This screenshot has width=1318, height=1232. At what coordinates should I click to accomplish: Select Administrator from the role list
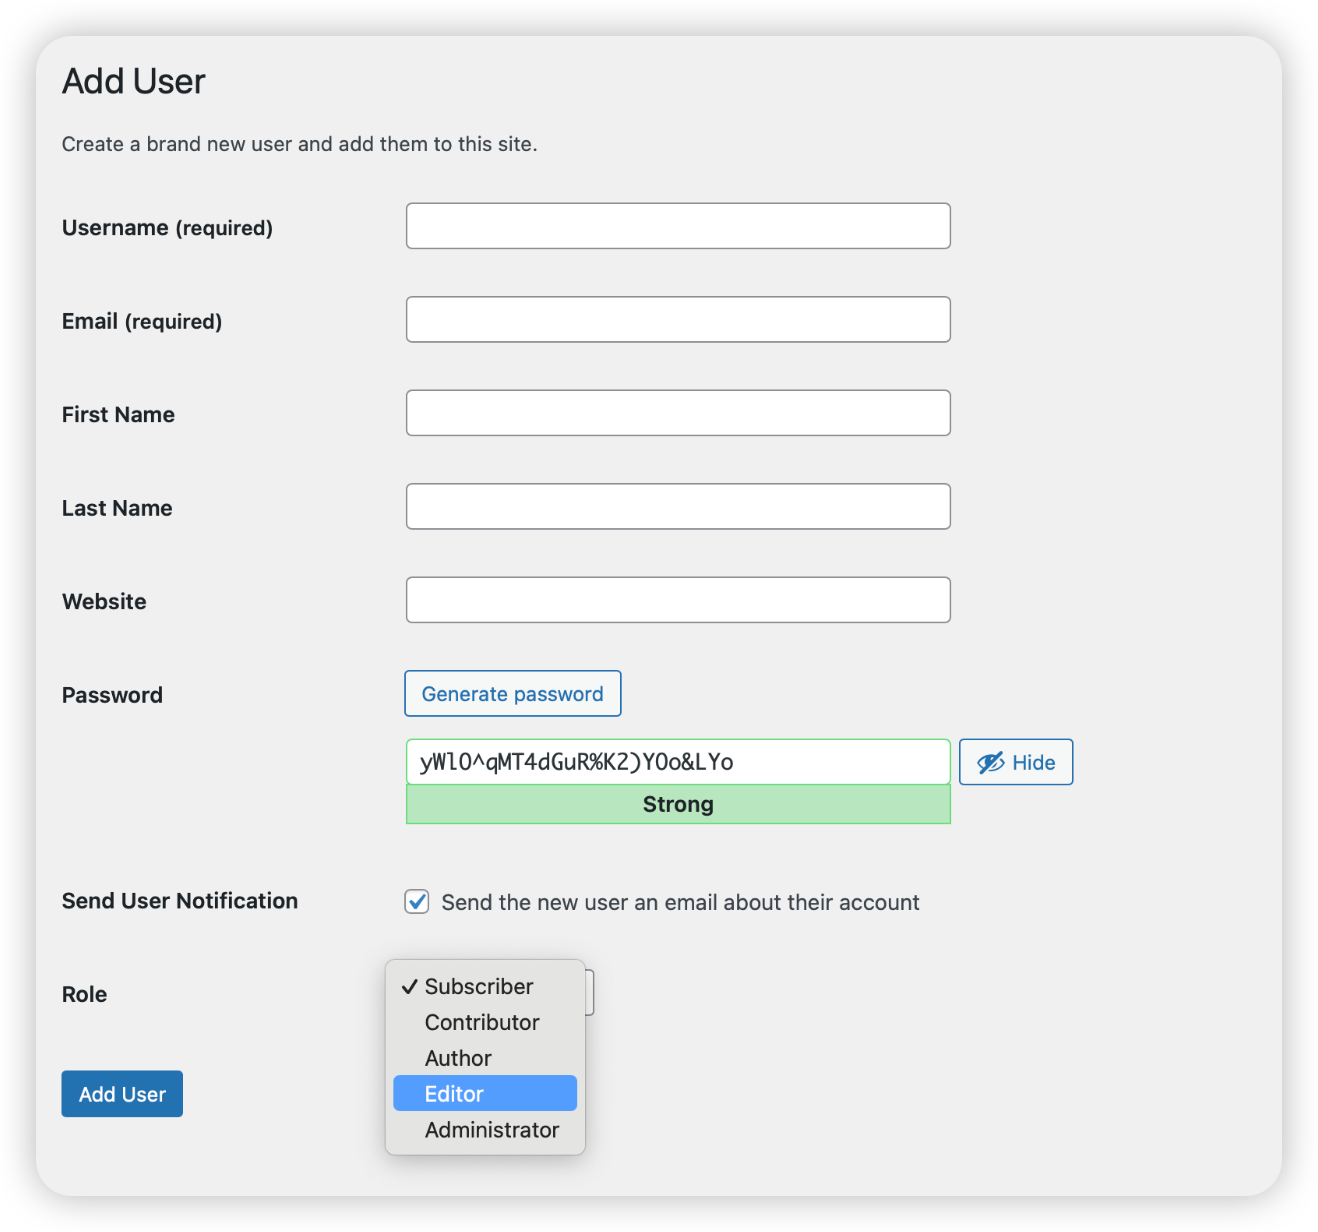[491, 1129]
